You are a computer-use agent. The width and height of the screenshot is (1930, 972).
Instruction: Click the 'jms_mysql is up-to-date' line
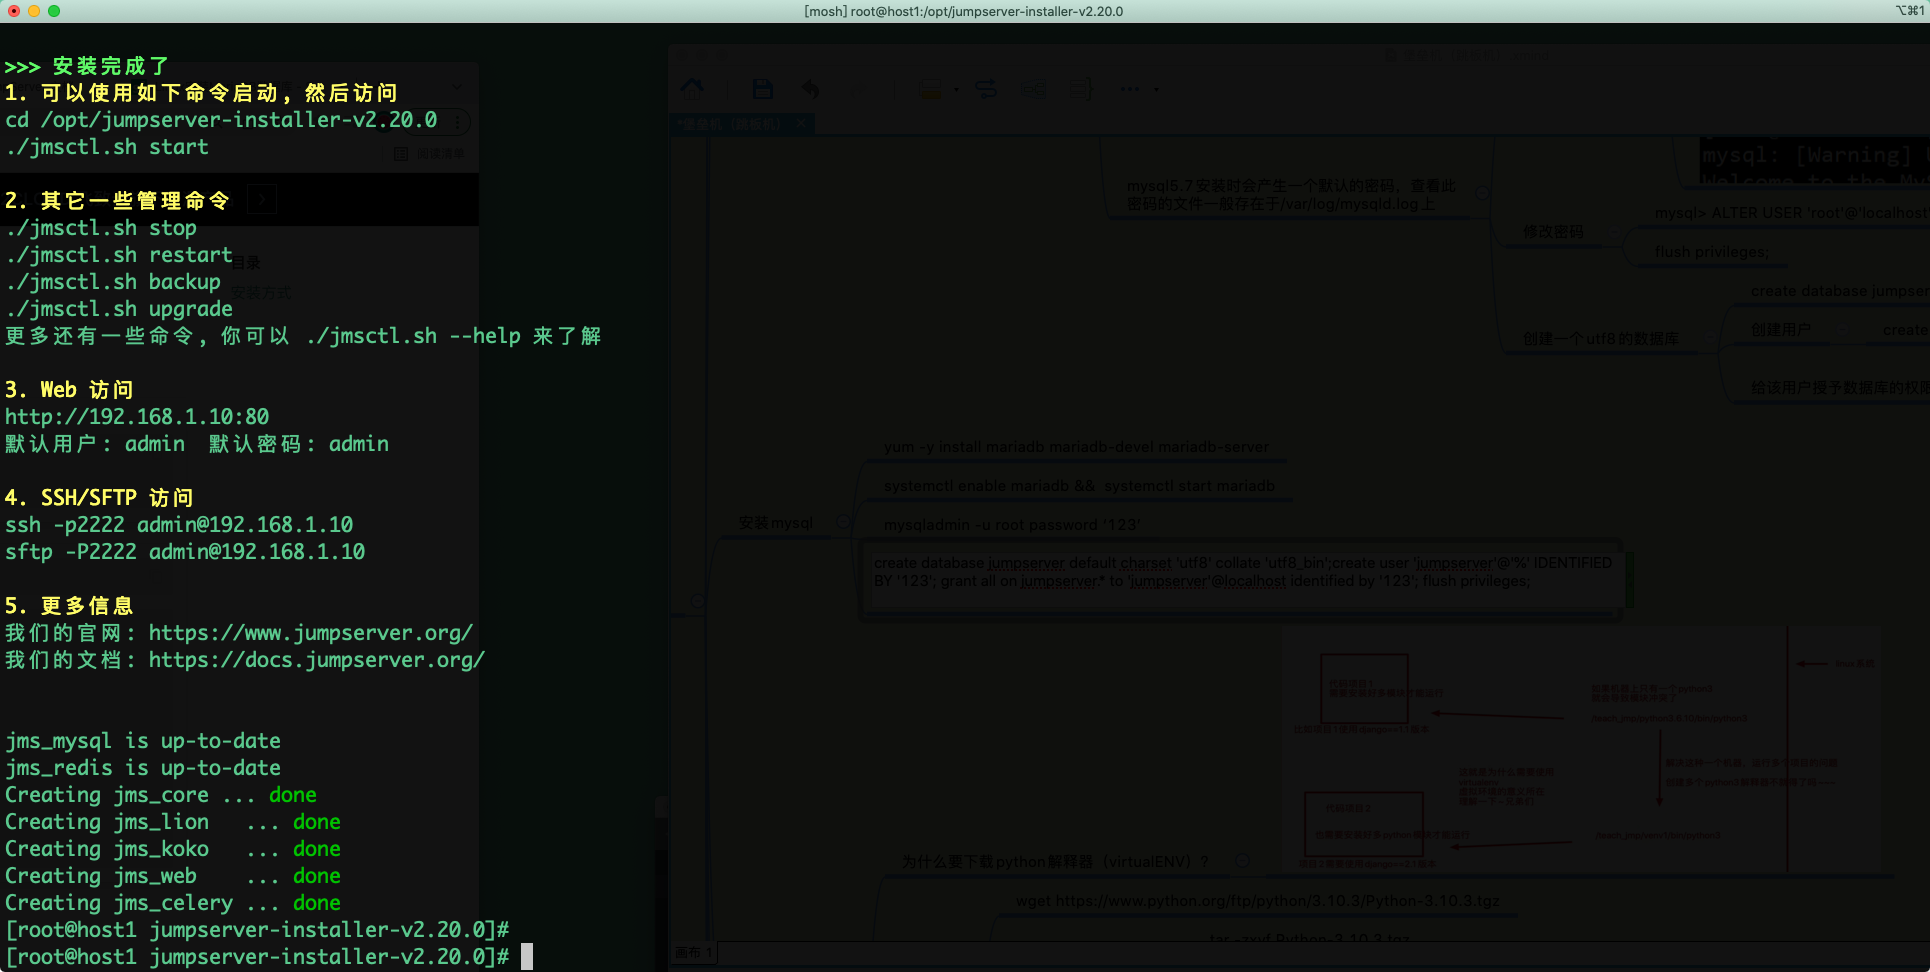143,741
